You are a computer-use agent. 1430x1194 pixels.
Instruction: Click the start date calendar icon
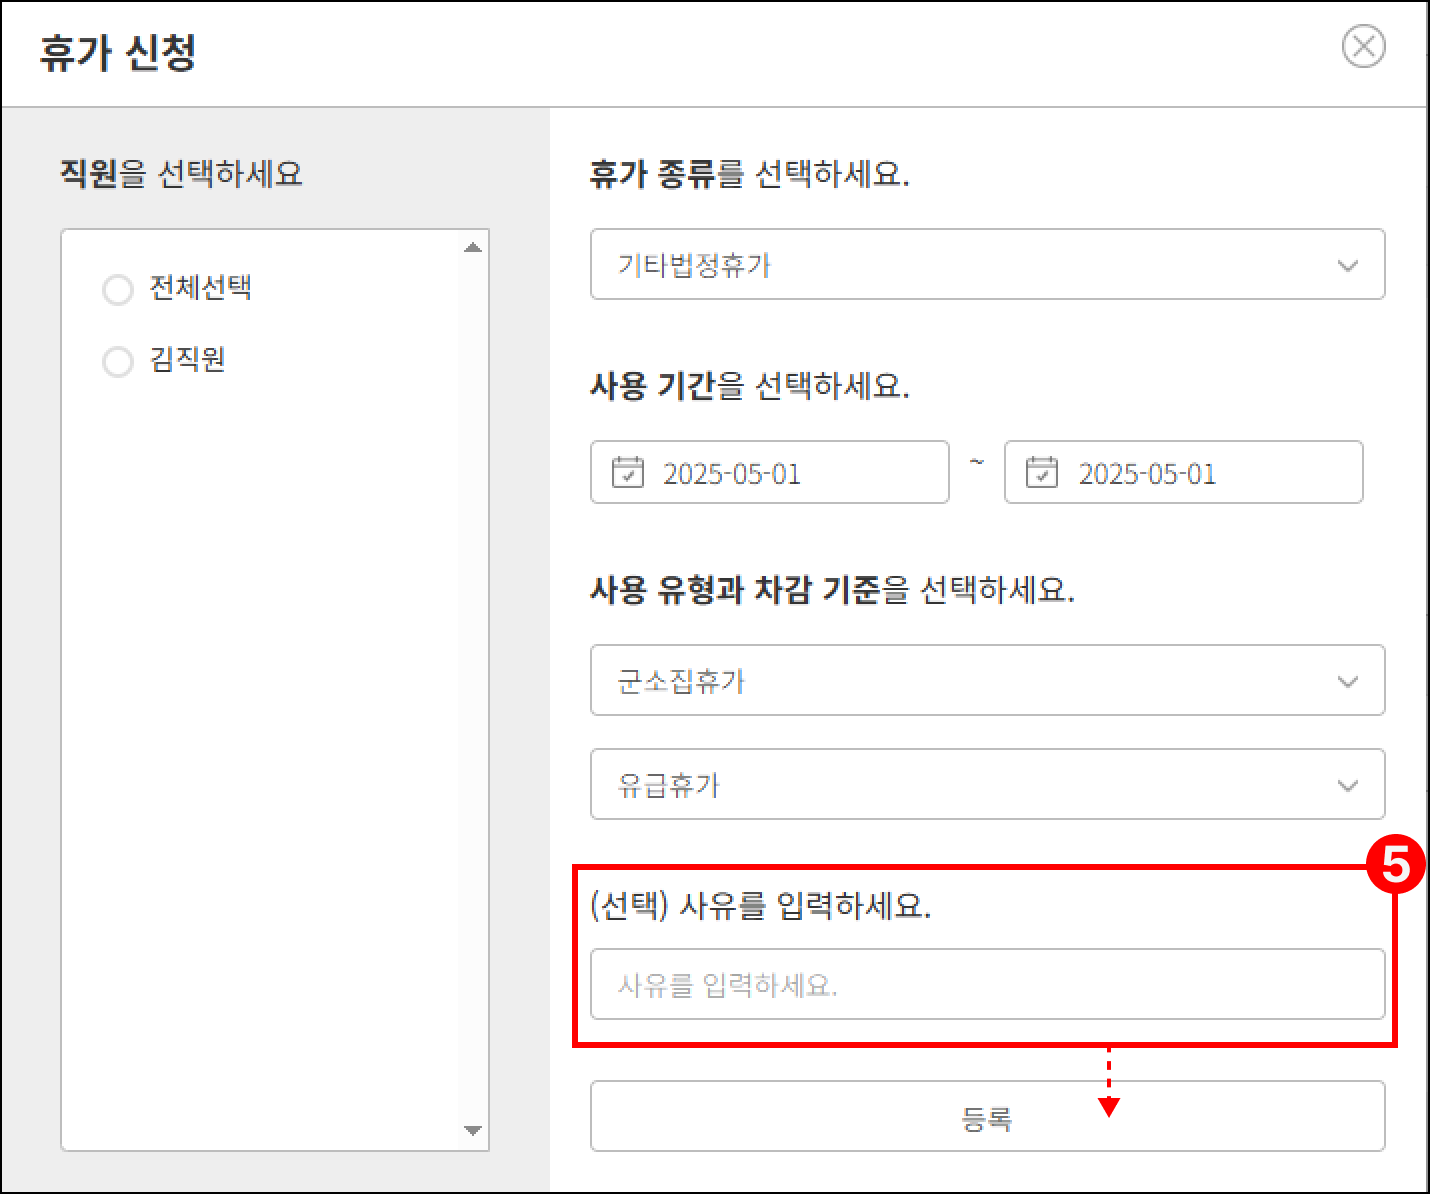(x=628, y=472)
